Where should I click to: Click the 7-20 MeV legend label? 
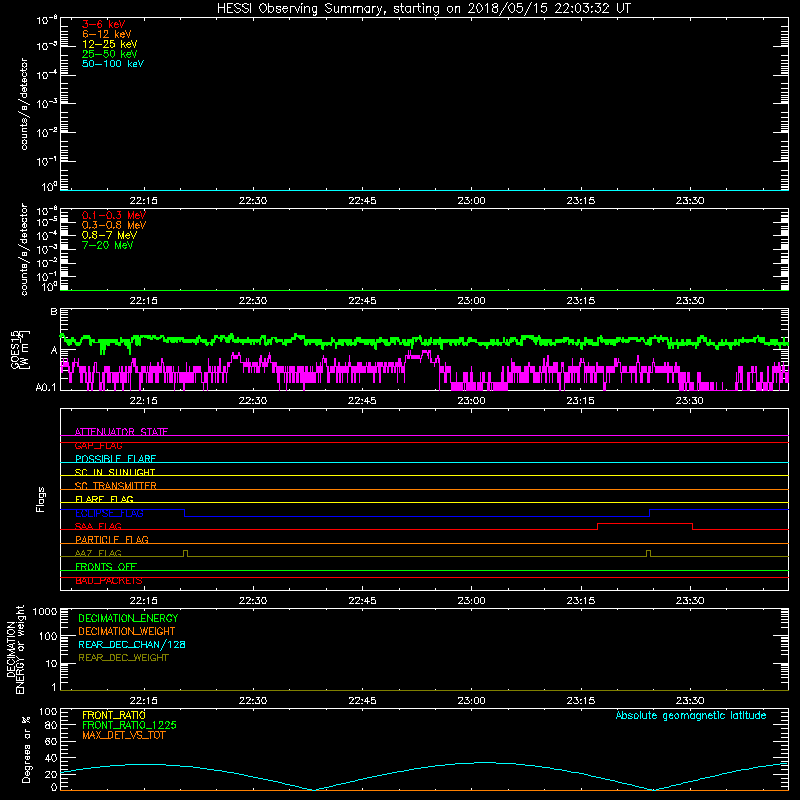[107, 245]
